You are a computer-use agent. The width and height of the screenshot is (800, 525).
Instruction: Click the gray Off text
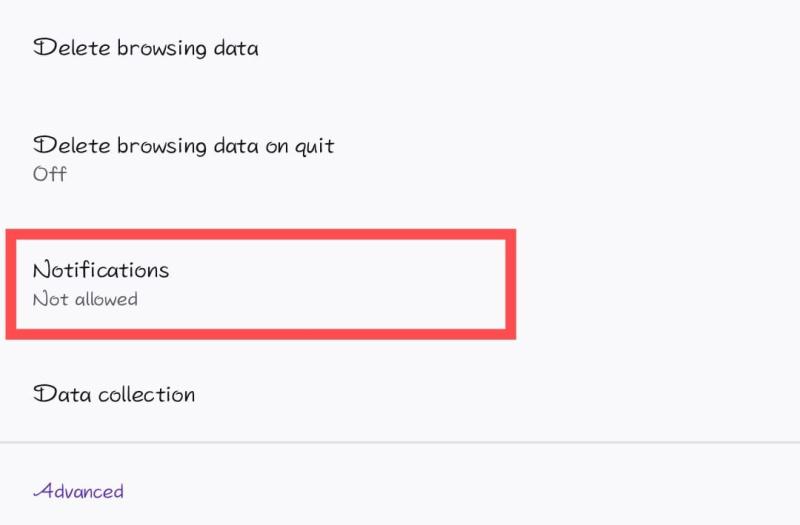pos(50,174)
